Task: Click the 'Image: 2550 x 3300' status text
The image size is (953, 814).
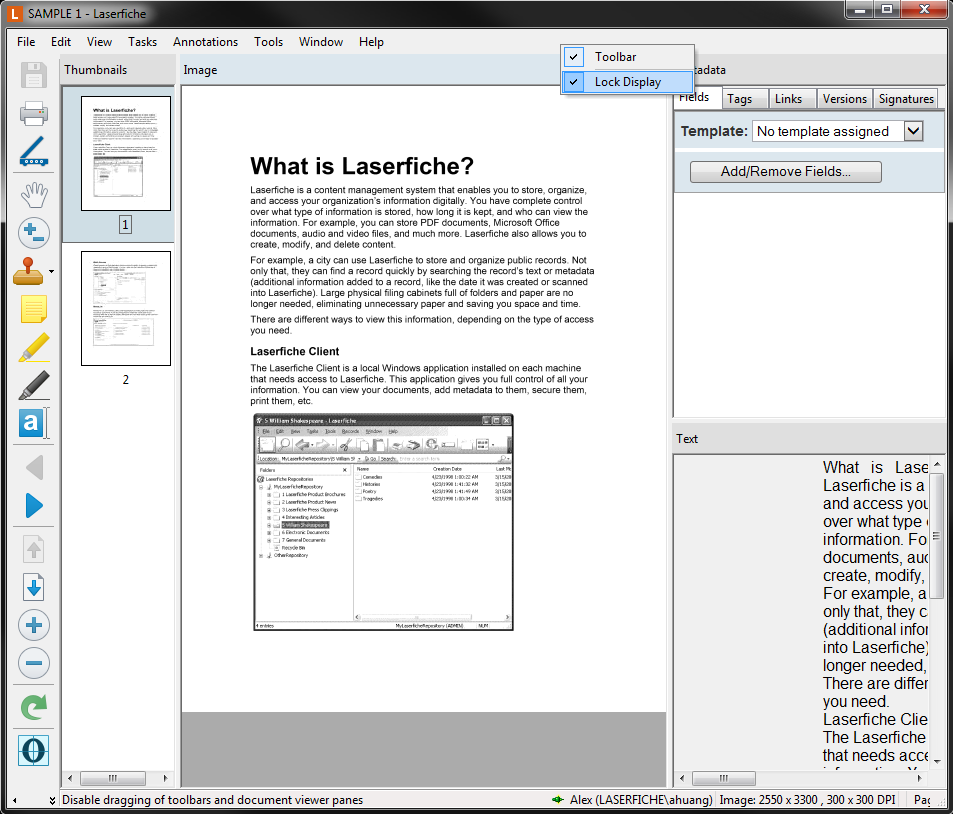Action: point(768,800)
